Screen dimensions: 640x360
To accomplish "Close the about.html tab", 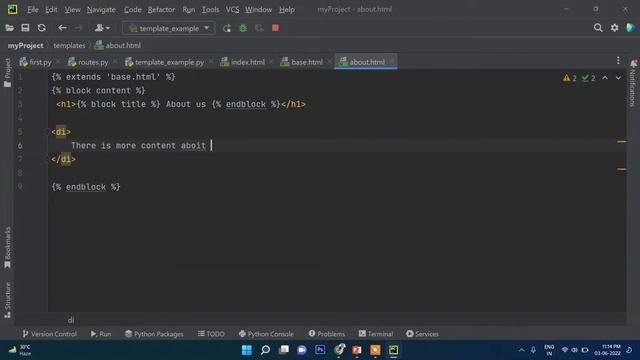I will click(x=392, y=62).
